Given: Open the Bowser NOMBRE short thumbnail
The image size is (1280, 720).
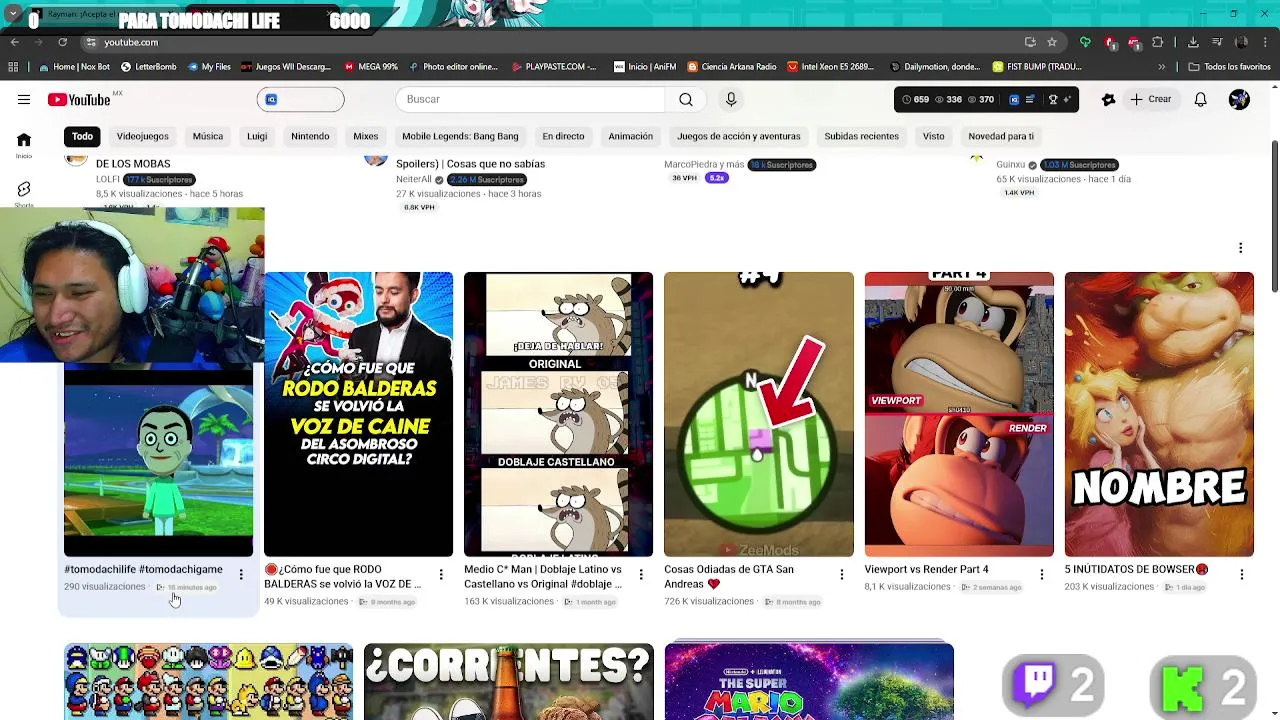Looking at the screenshot, I should coord(1159,414).
